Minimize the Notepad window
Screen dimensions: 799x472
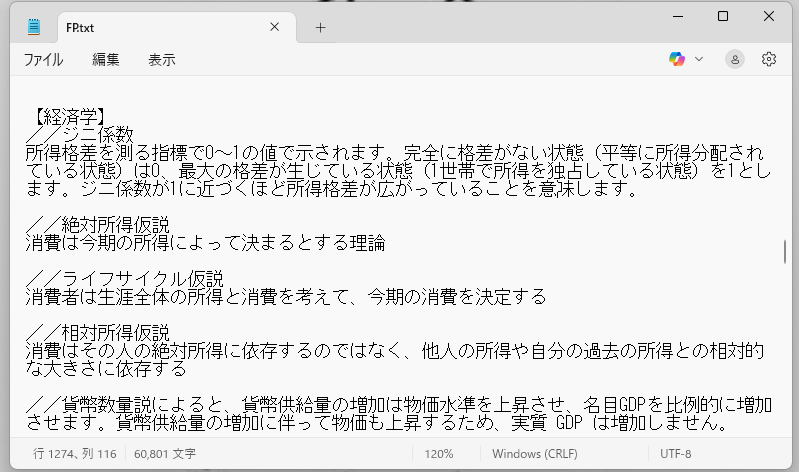[677, 16]
